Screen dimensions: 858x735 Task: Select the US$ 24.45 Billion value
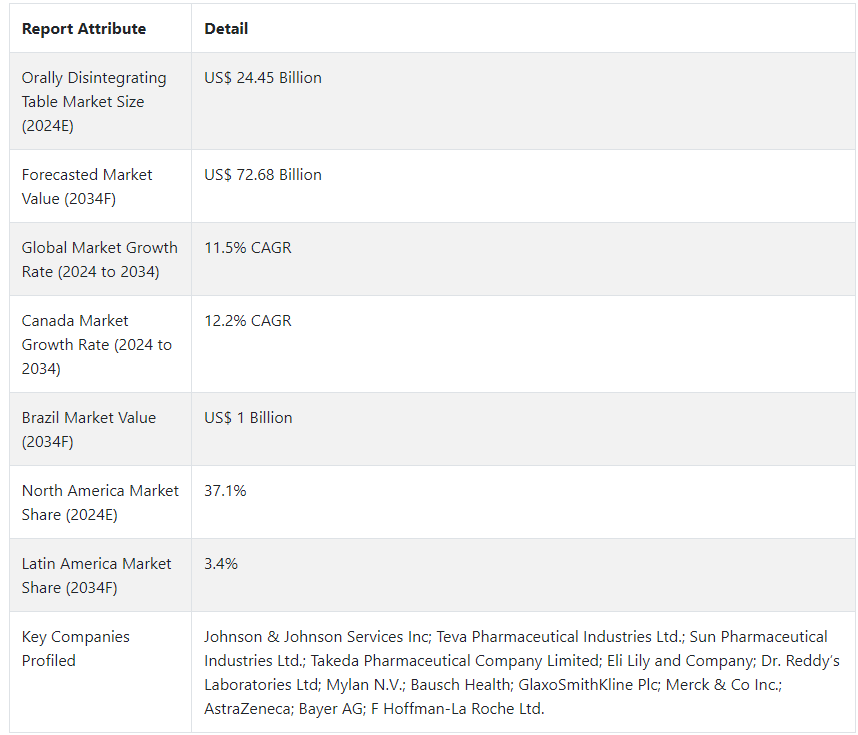coord(263,78)
